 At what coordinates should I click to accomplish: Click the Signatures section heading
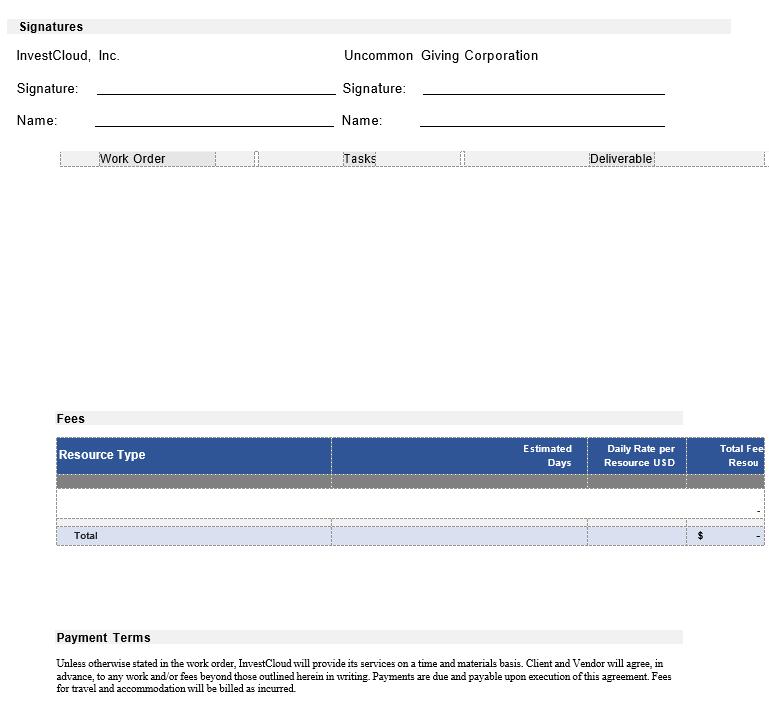pos(52,27)
